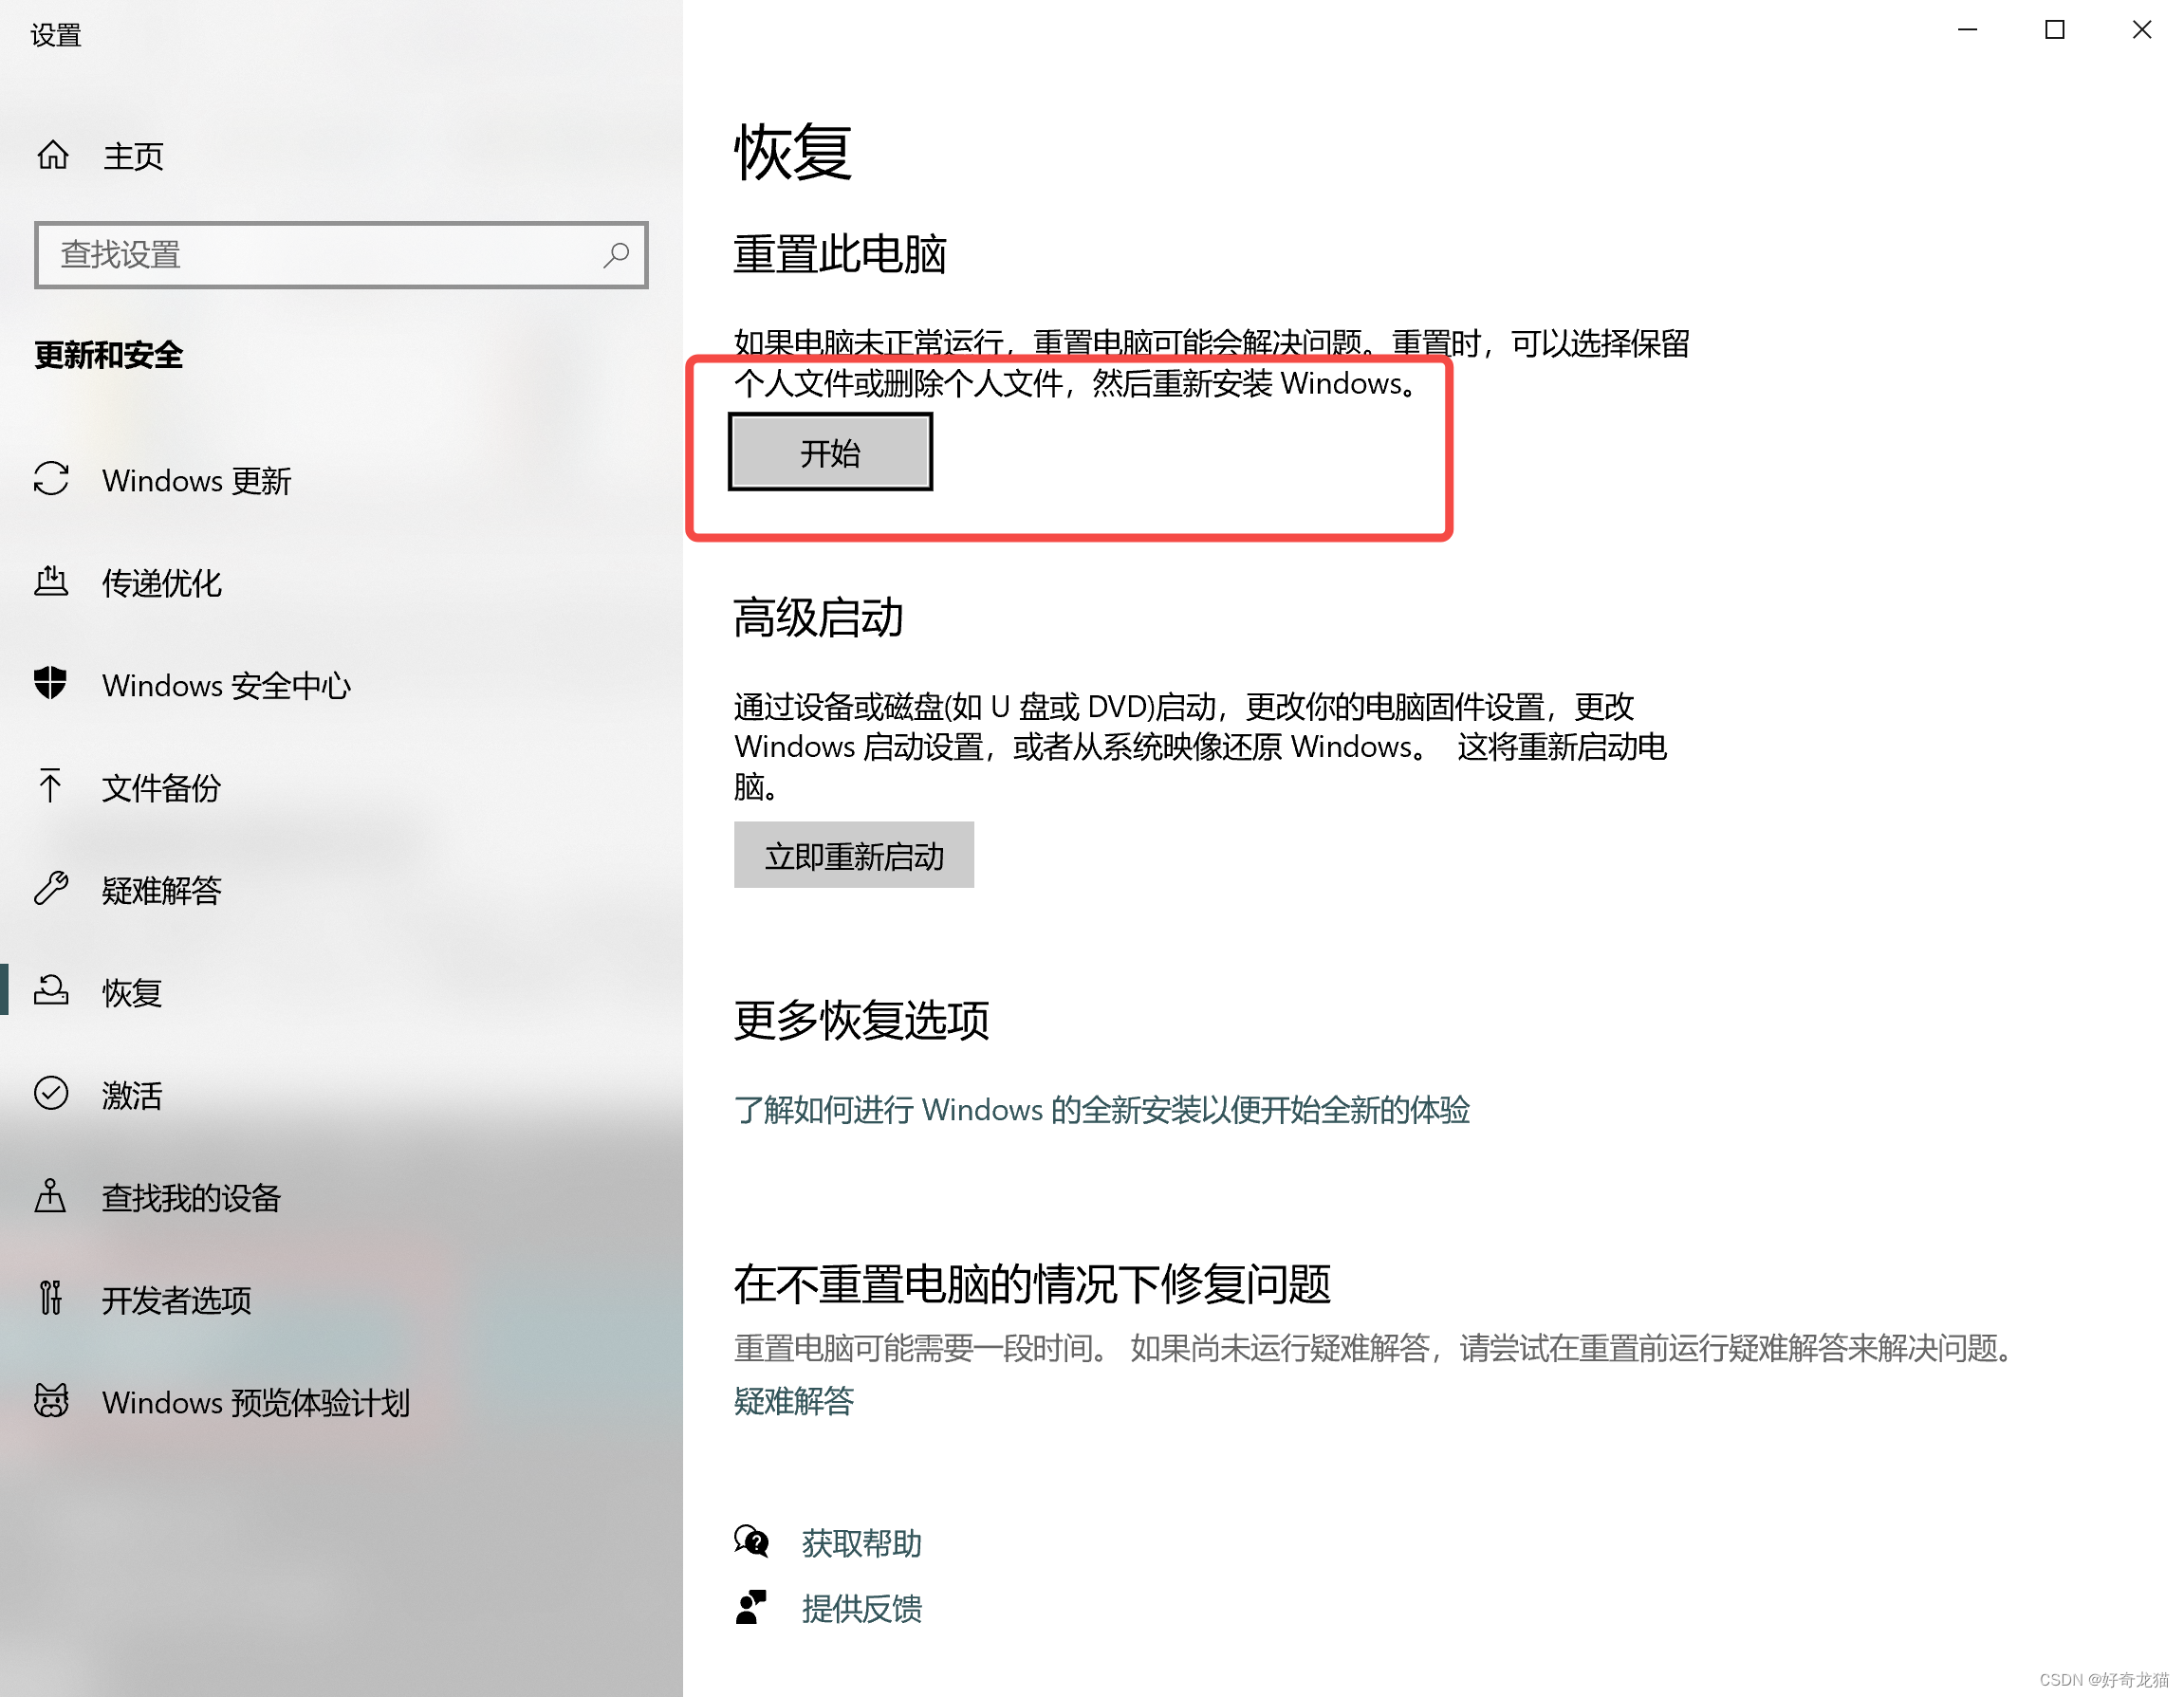Click the Windows 预览体验计划 cat icon

(51, 1400)
